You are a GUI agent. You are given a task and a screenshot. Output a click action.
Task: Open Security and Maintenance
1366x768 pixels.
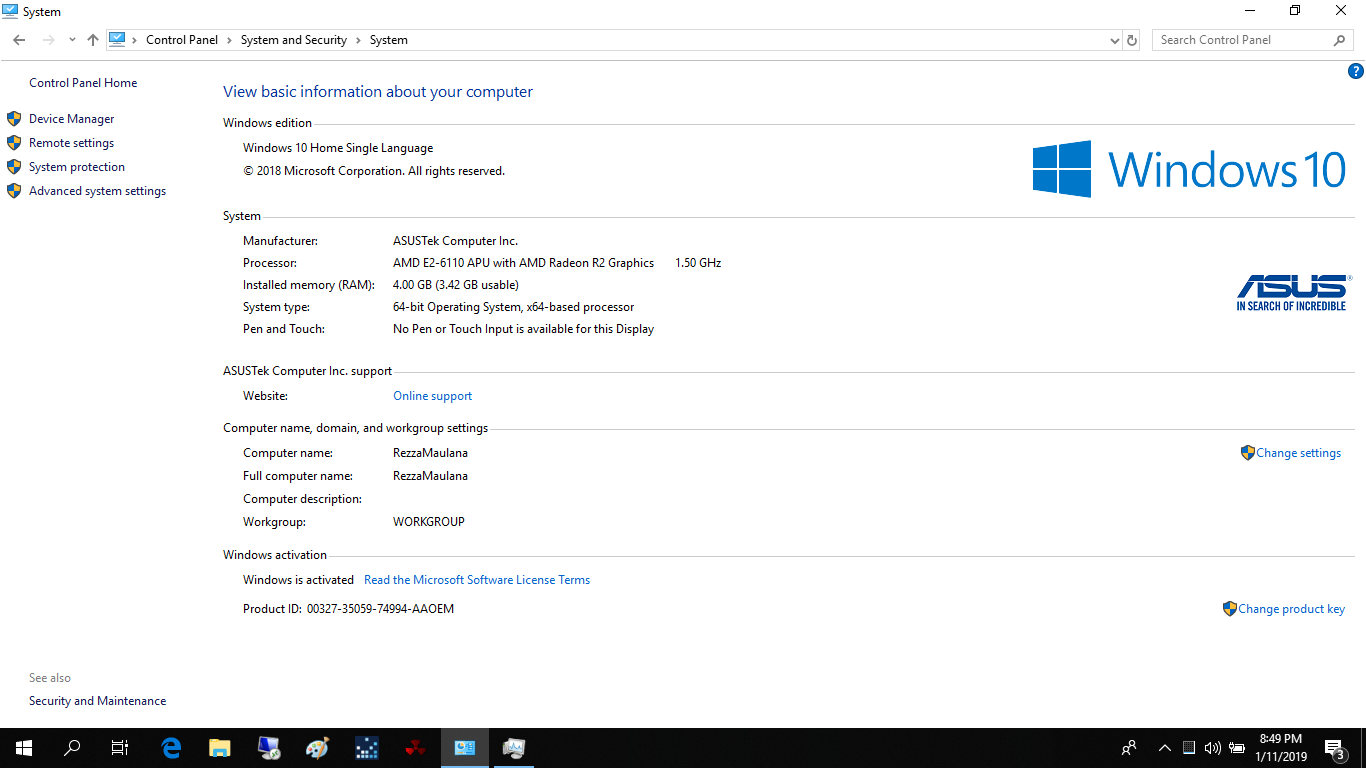[98, 701]
